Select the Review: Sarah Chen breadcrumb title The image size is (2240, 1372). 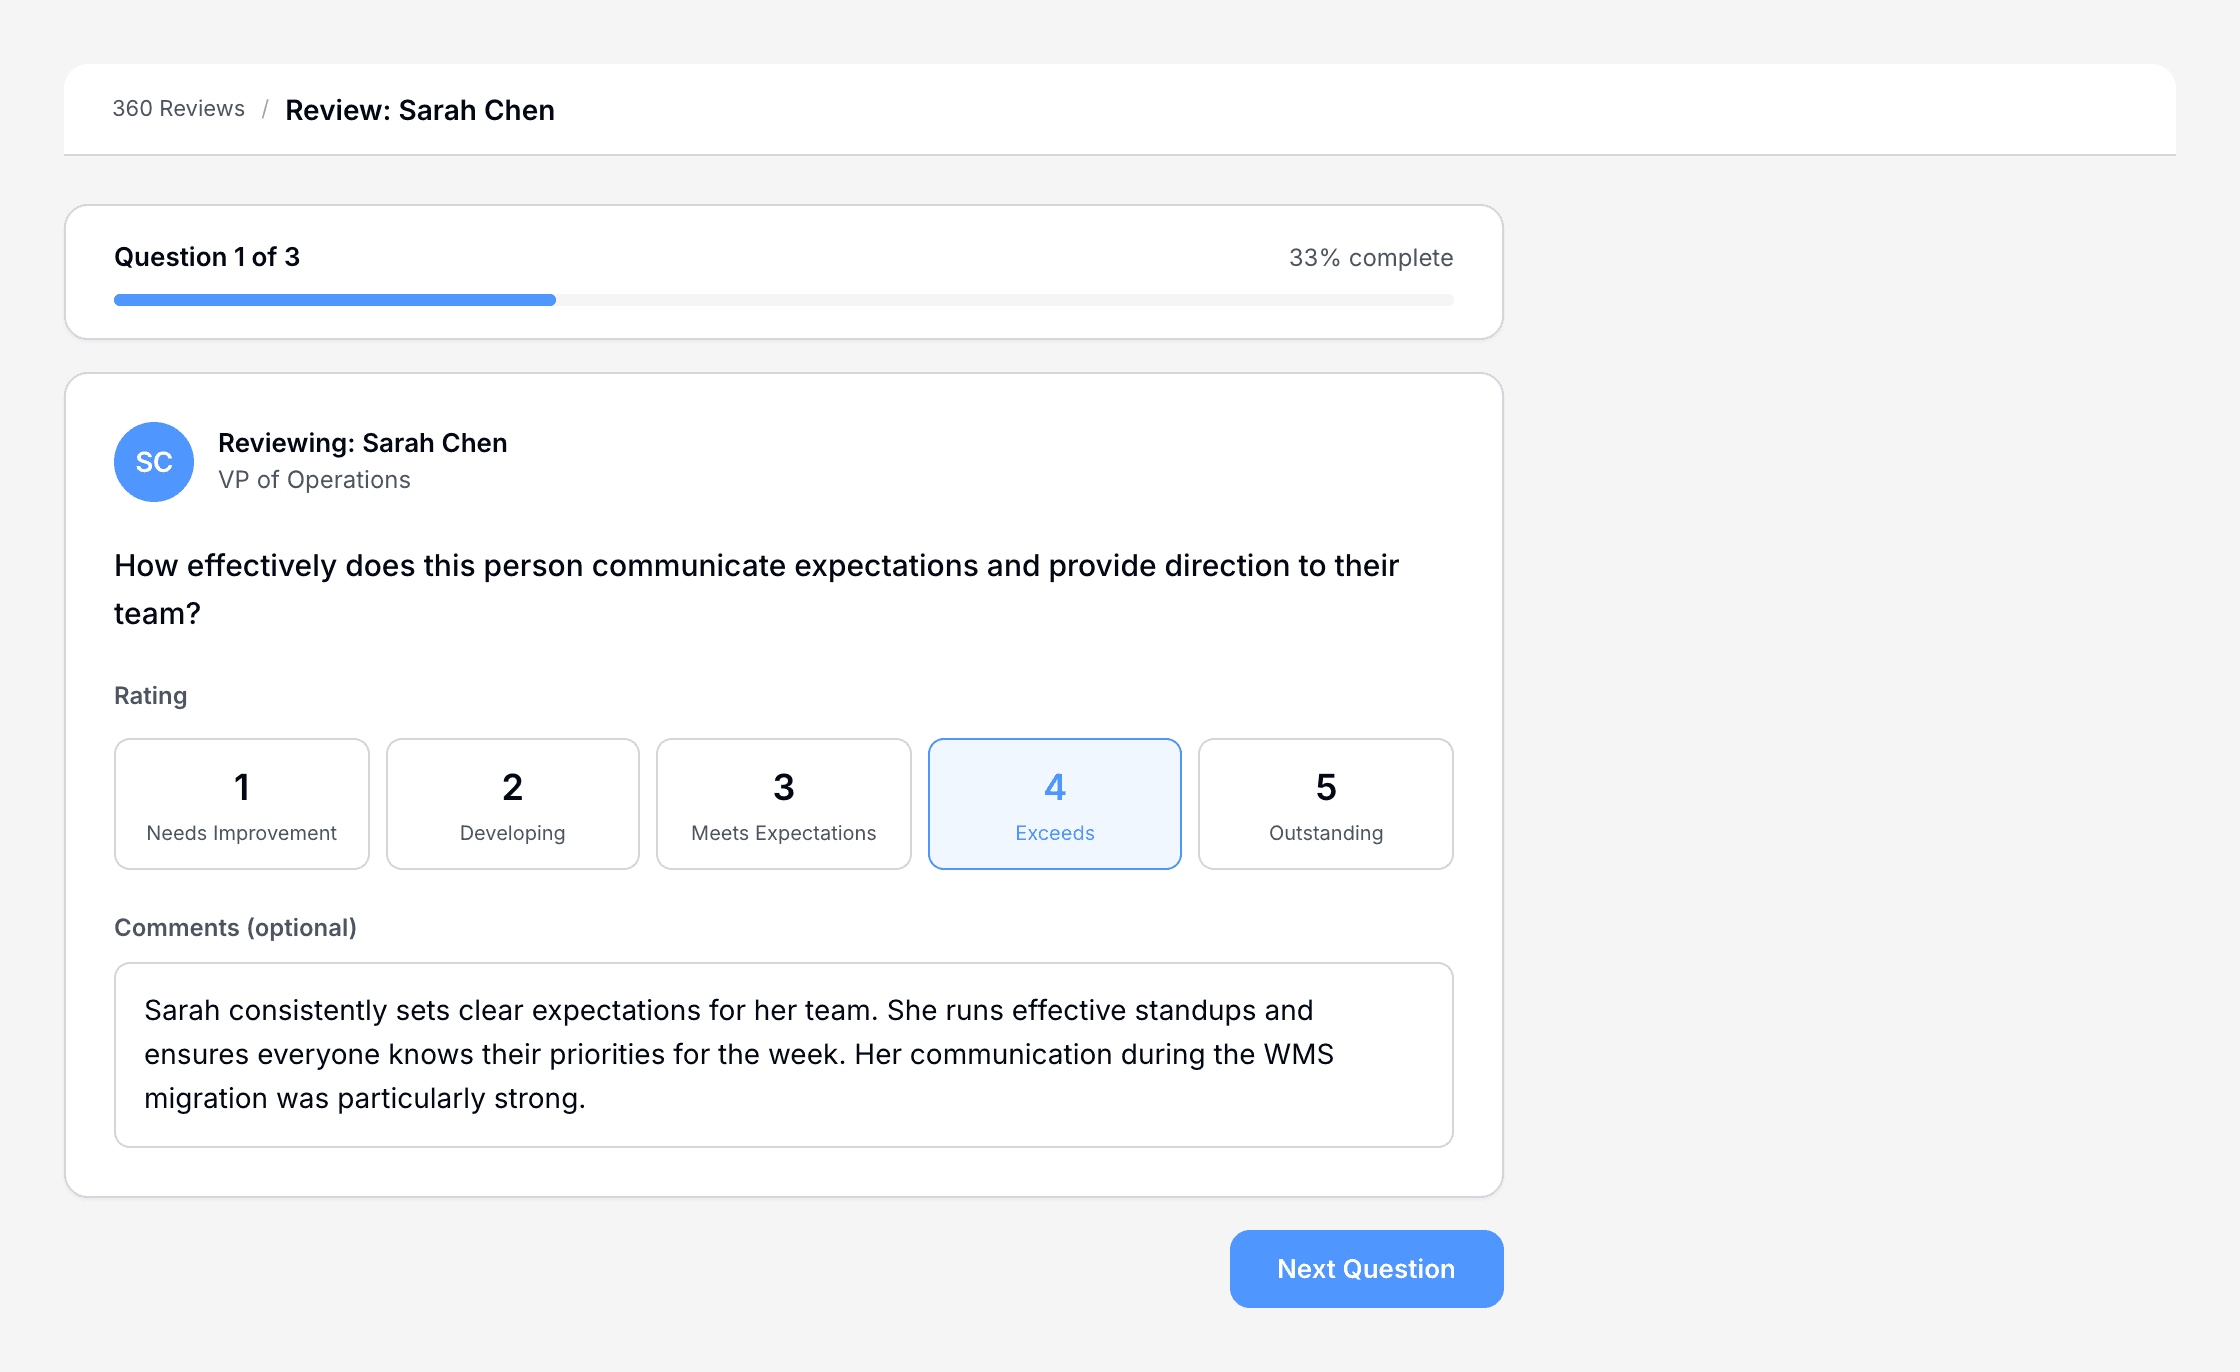pos(420,110)
